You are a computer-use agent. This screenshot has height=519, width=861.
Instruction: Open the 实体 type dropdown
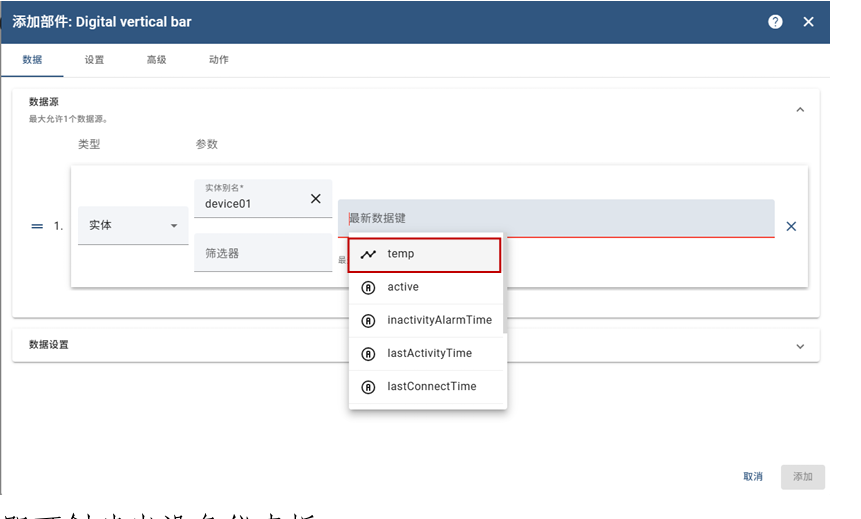point(133,225)
